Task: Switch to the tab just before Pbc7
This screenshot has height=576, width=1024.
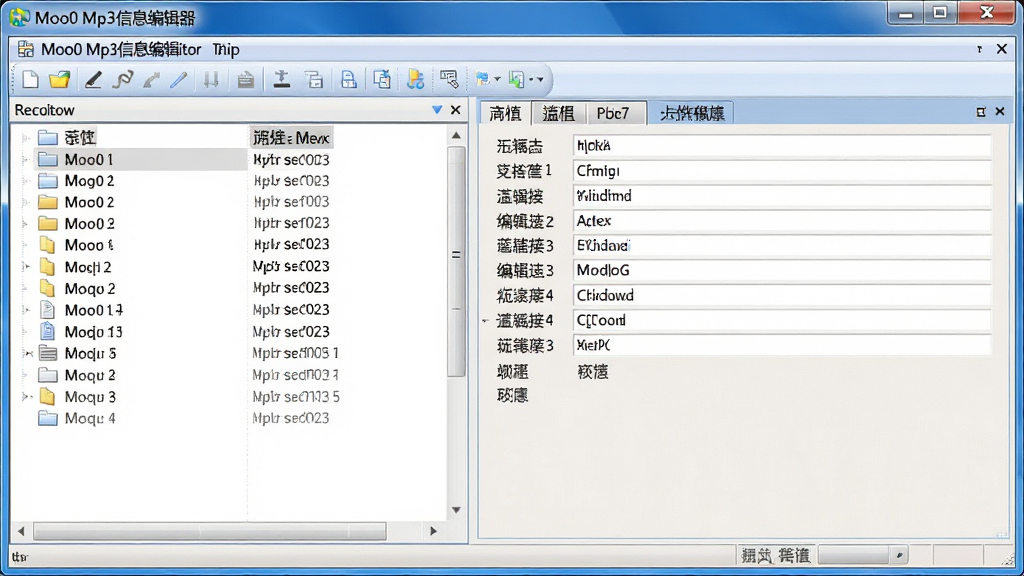Action: click(558, 114)
